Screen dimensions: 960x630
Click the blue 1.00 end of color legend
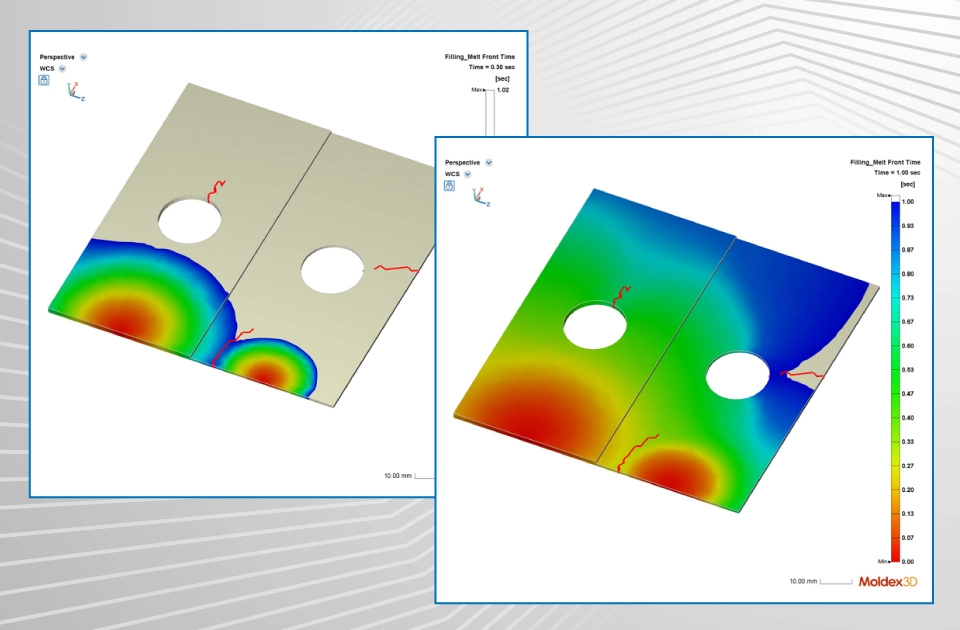(x=895, y=204)
